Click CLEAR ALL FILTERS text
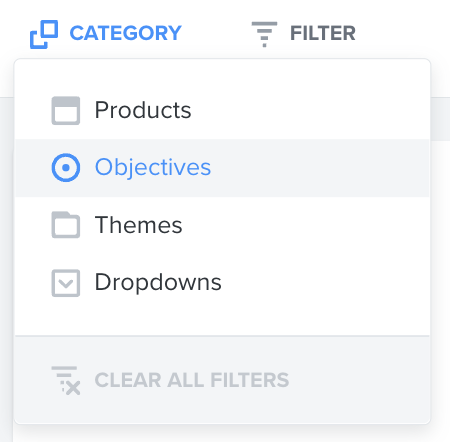The height and width of the screenshot is (442, 450). [x=192, y=380]
